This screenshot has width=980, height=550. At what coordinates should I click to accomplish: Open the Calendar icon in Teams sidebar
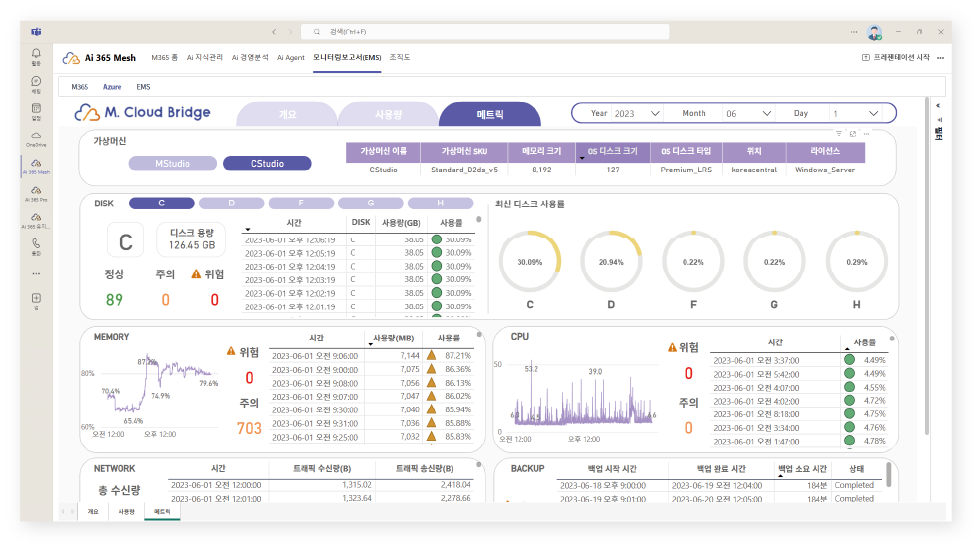point(36,109)
